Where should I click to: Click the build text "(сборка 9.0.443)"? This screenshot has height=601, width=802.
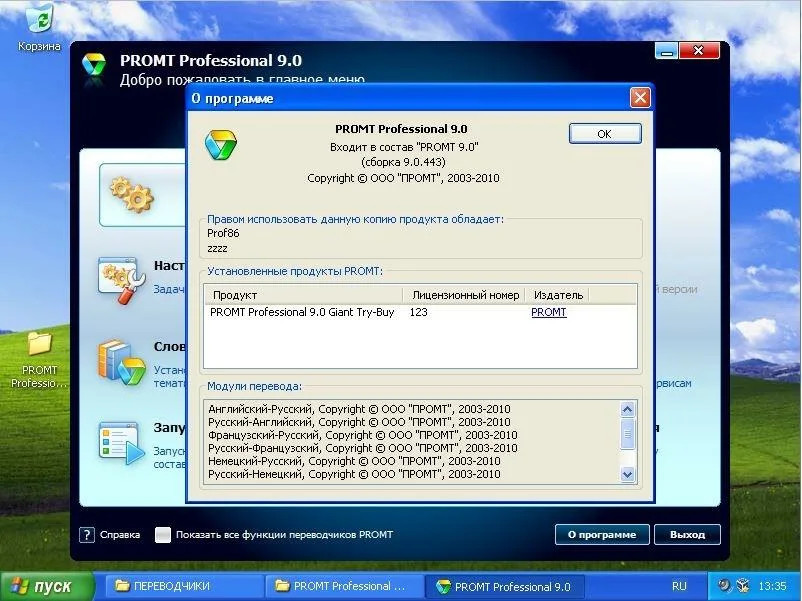403,162
